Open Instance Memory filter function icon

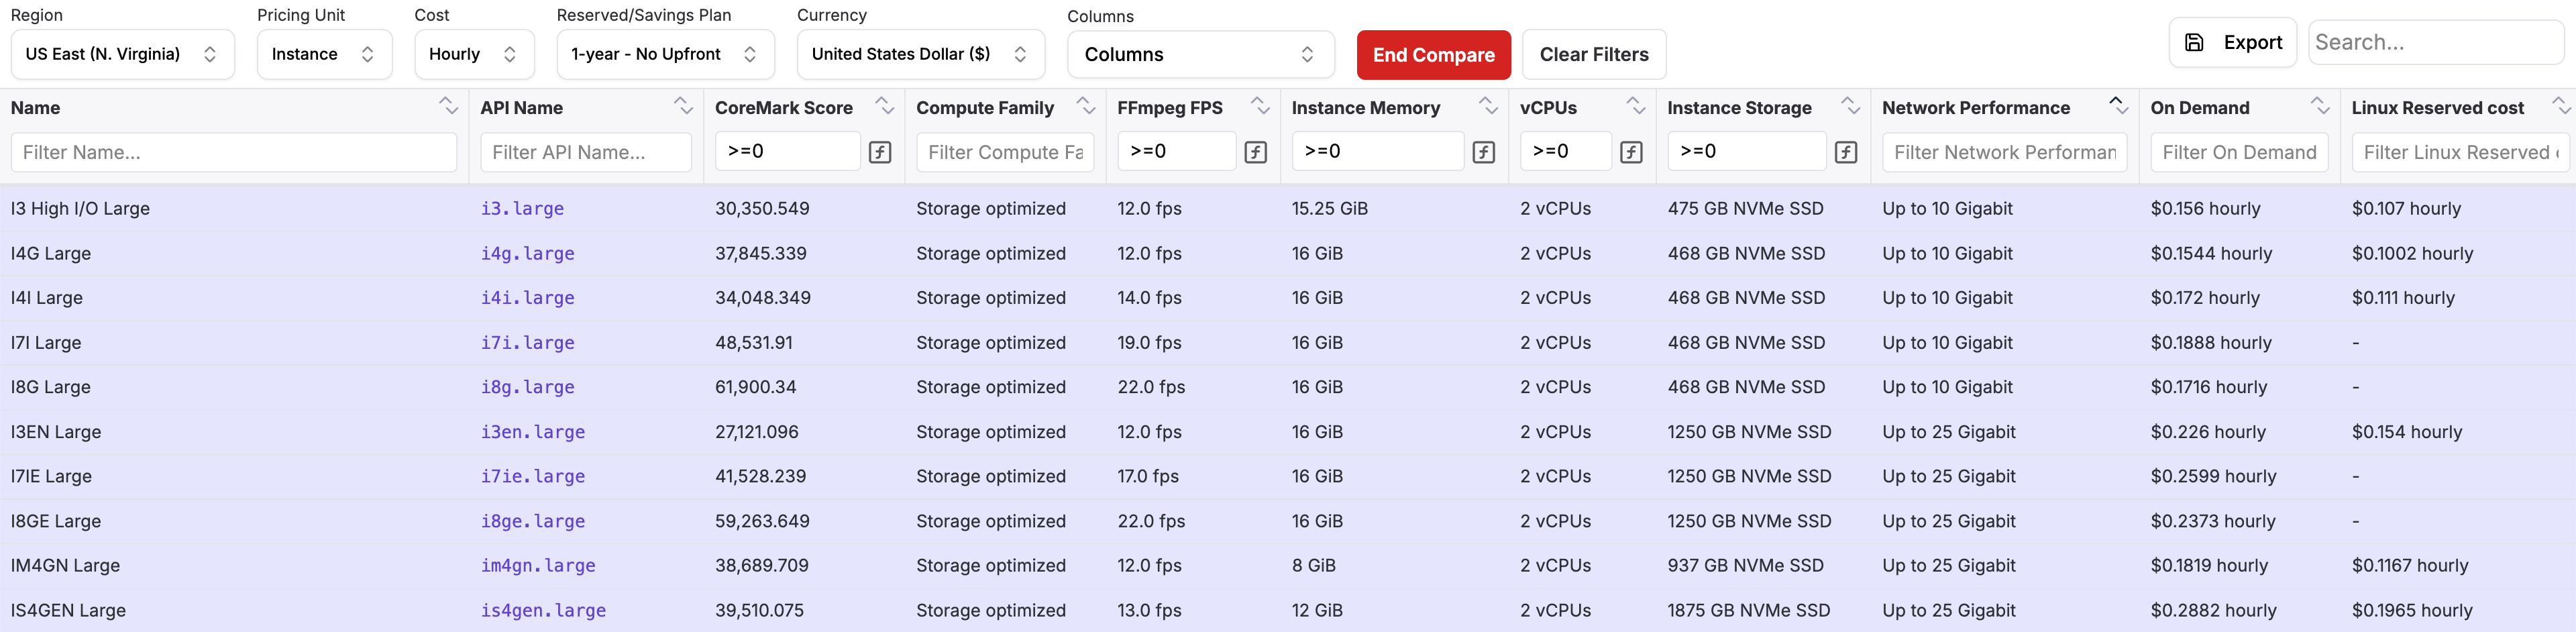1484,152
